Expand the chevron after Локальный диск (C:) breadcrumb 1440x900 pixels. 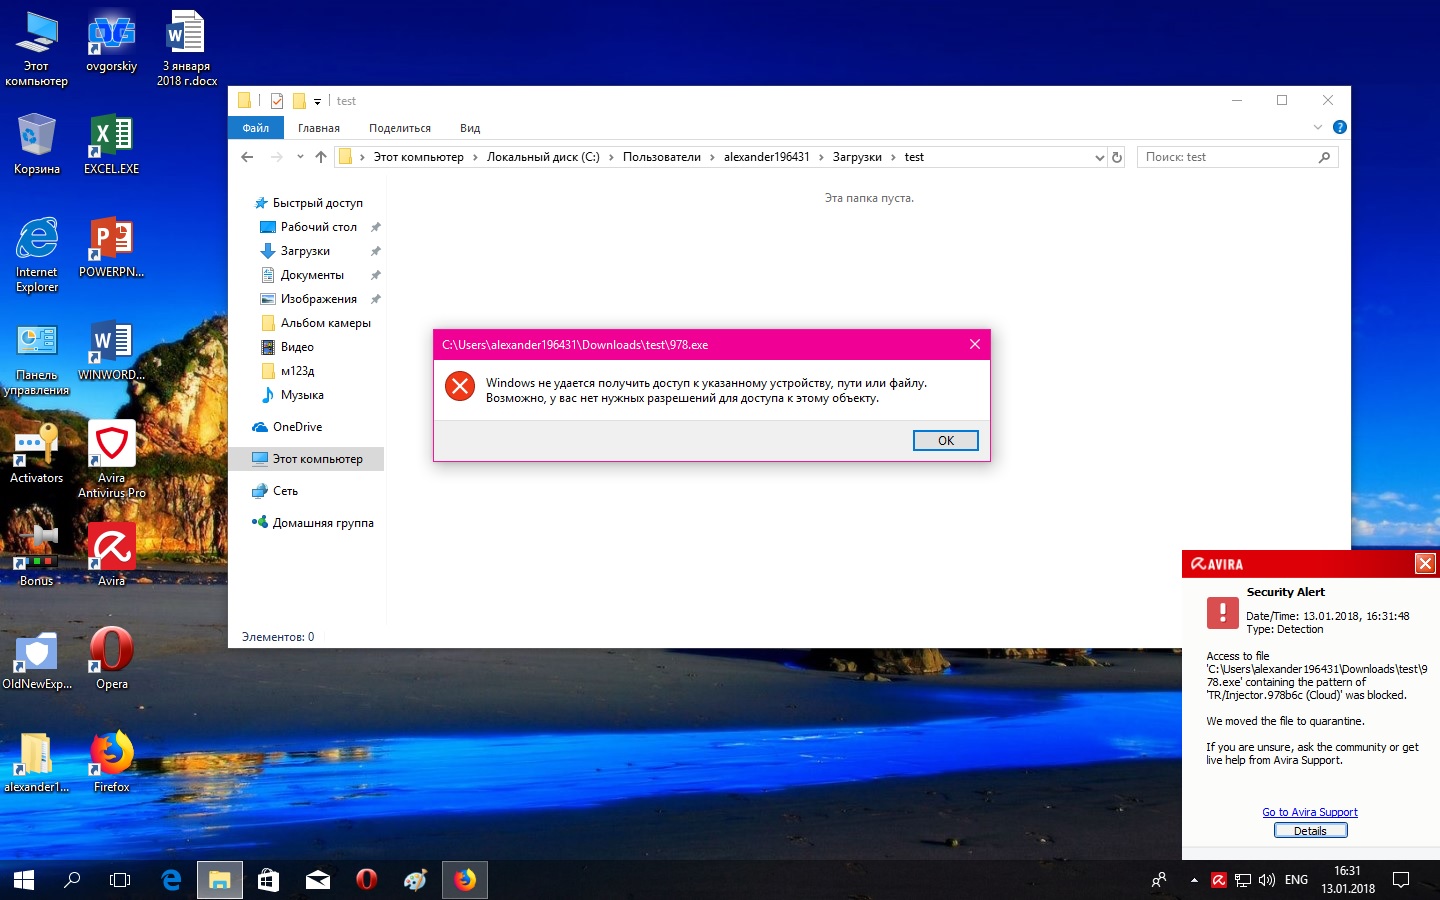(x=611, y=157)
